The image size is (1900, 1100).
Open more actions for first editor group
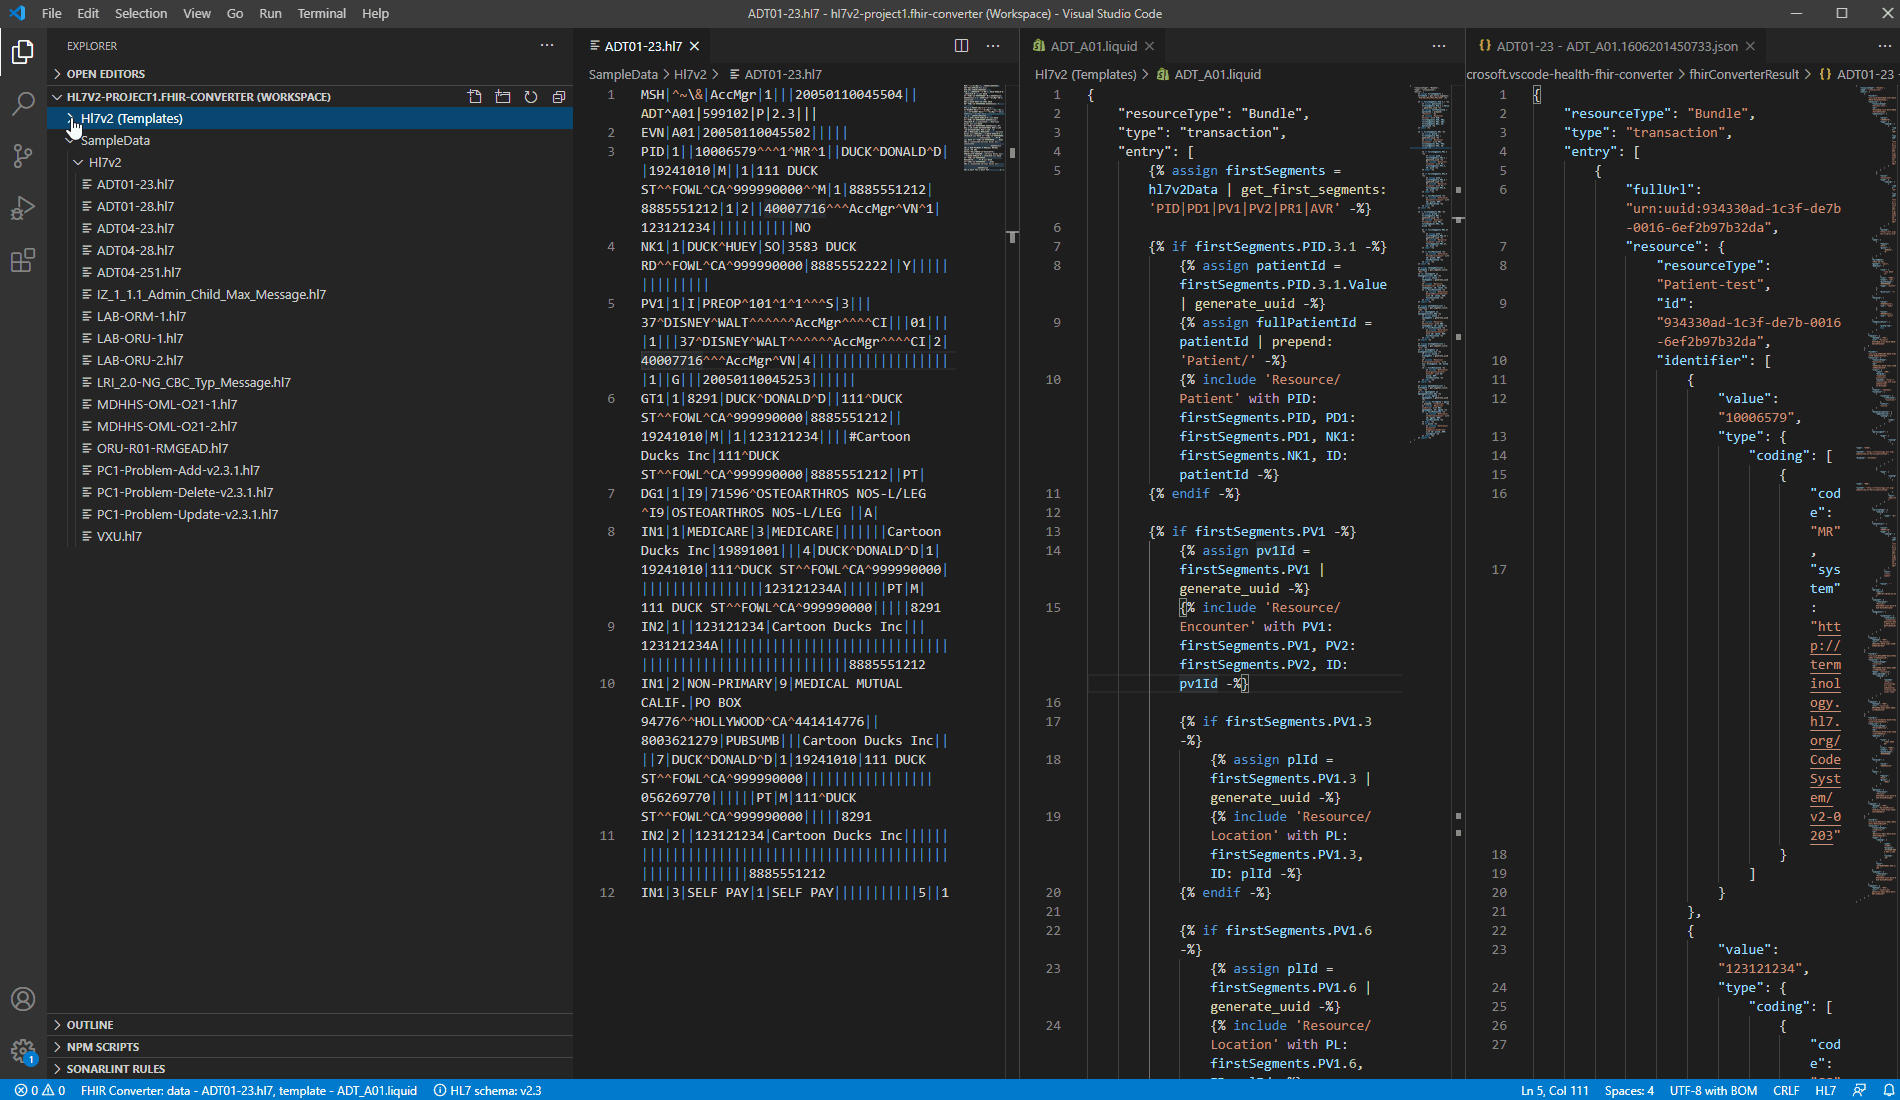click(993, 46)
